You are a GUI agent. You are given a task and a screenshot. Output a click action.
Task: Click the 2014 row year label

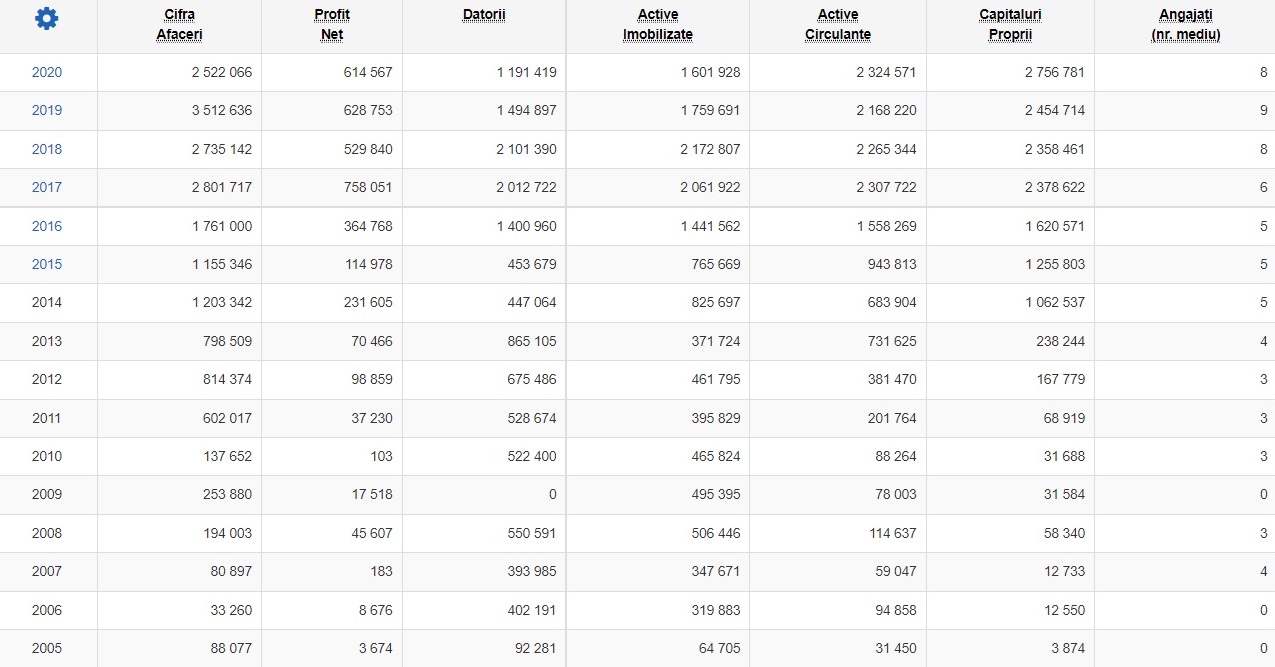(47, 302)
